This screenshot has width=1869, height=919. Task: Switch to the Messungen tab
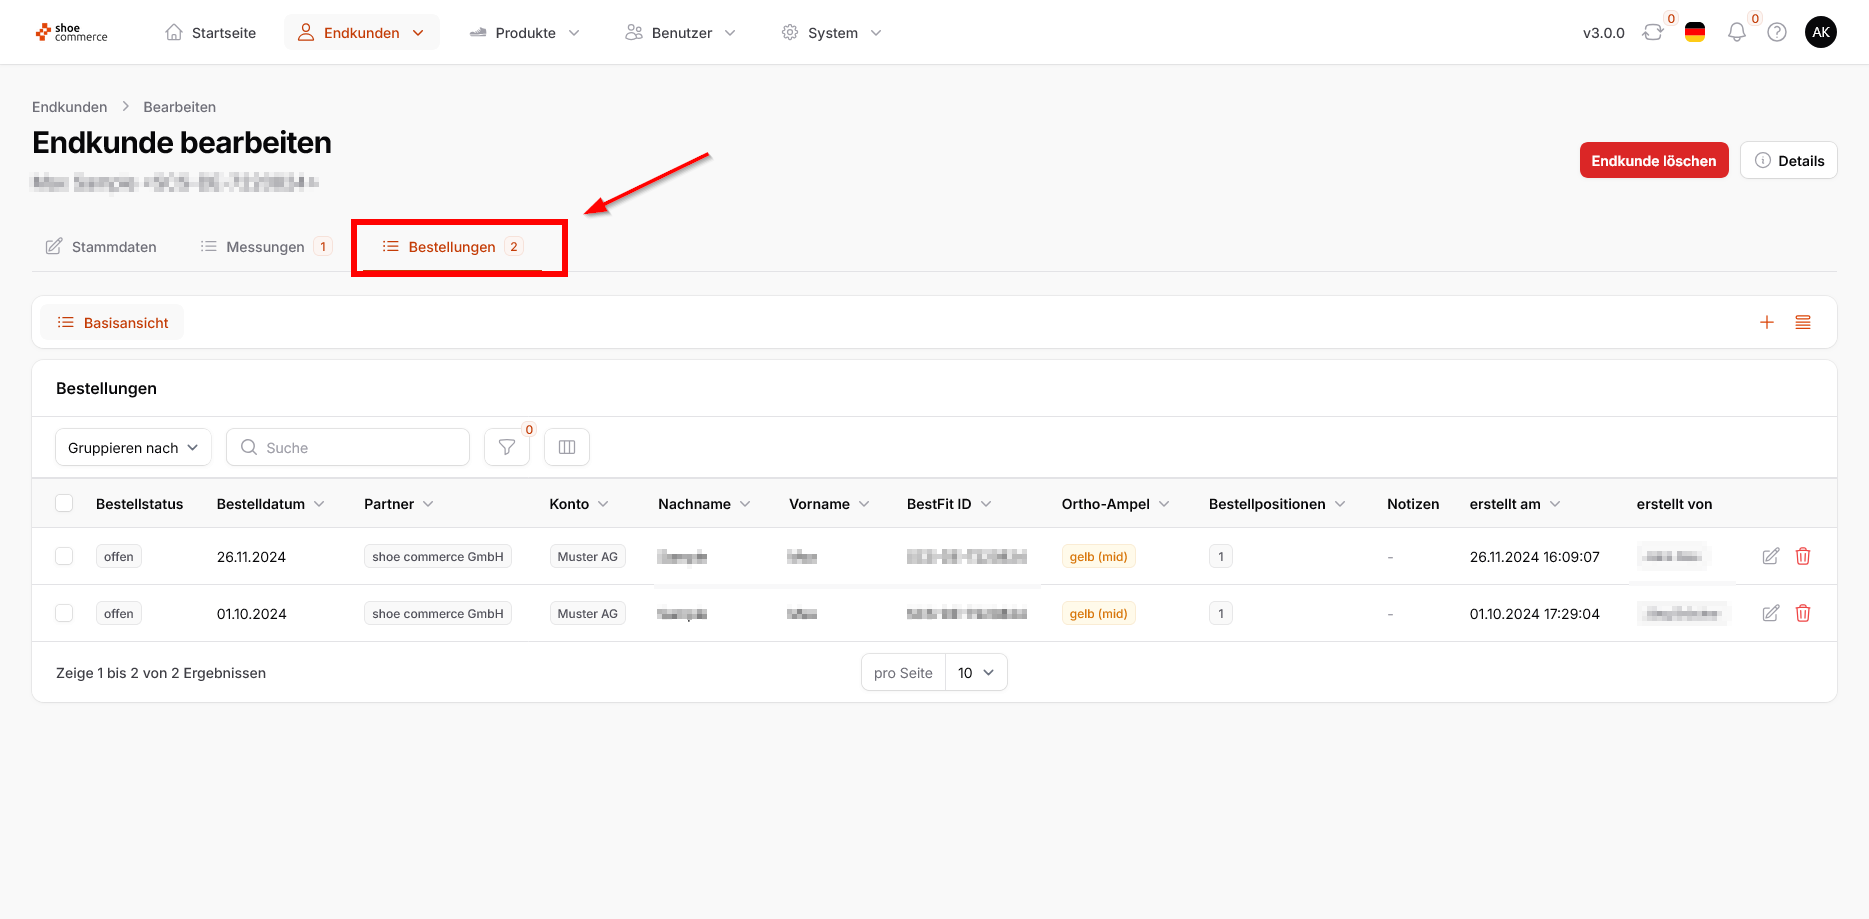pos(265,247)
